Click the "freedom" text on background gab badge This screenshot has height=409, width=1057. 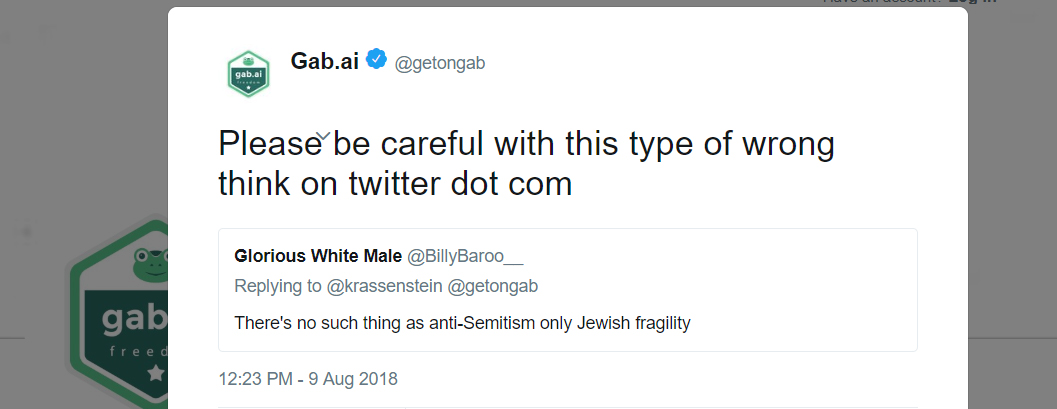pos(138,352)
